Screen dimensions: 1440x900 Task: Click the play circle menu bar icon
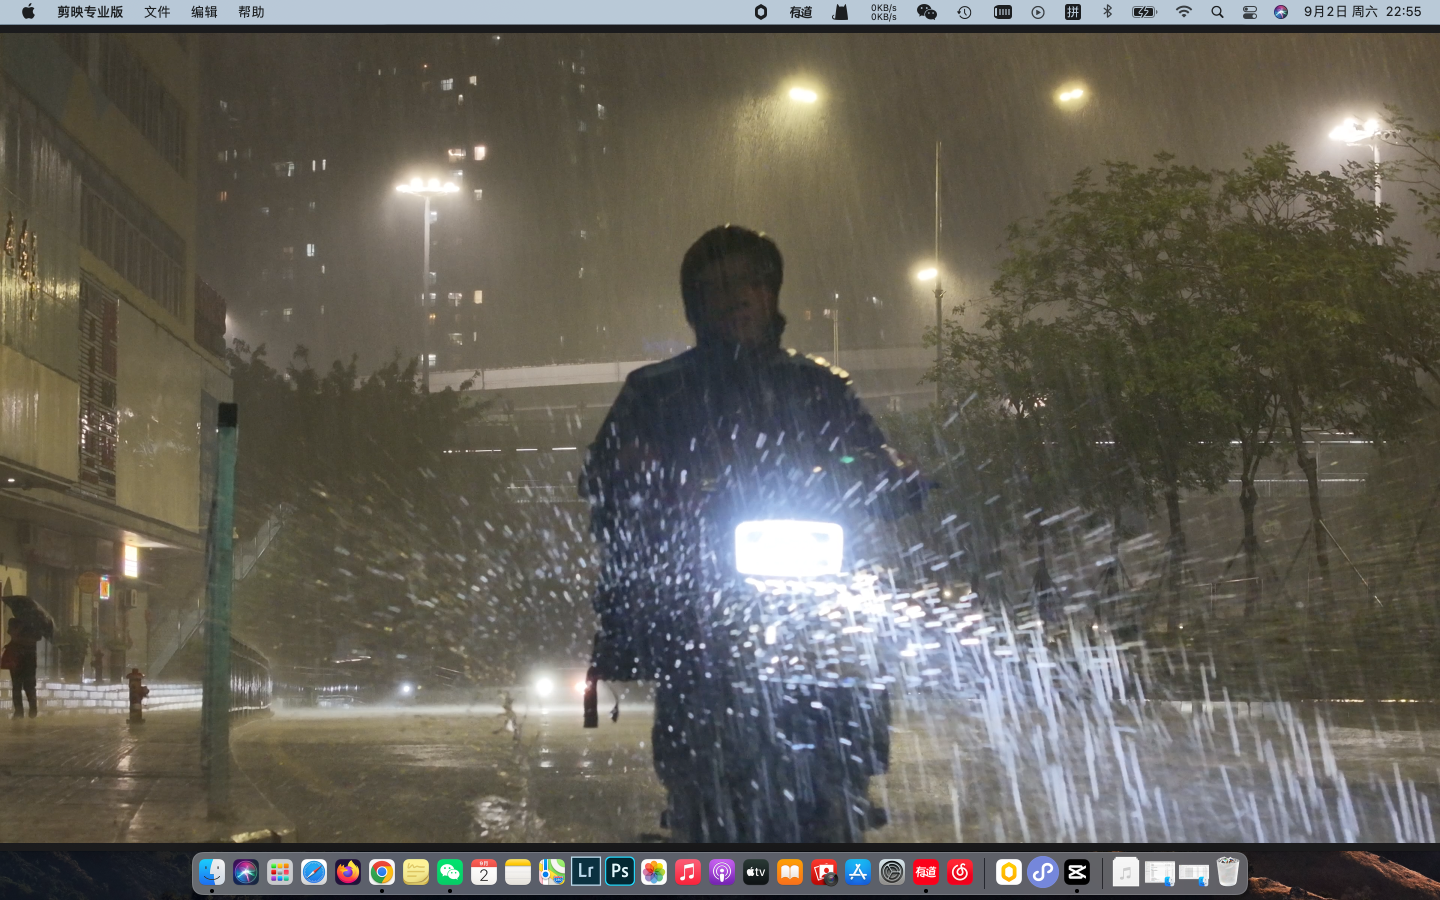tap(1038, 12)
